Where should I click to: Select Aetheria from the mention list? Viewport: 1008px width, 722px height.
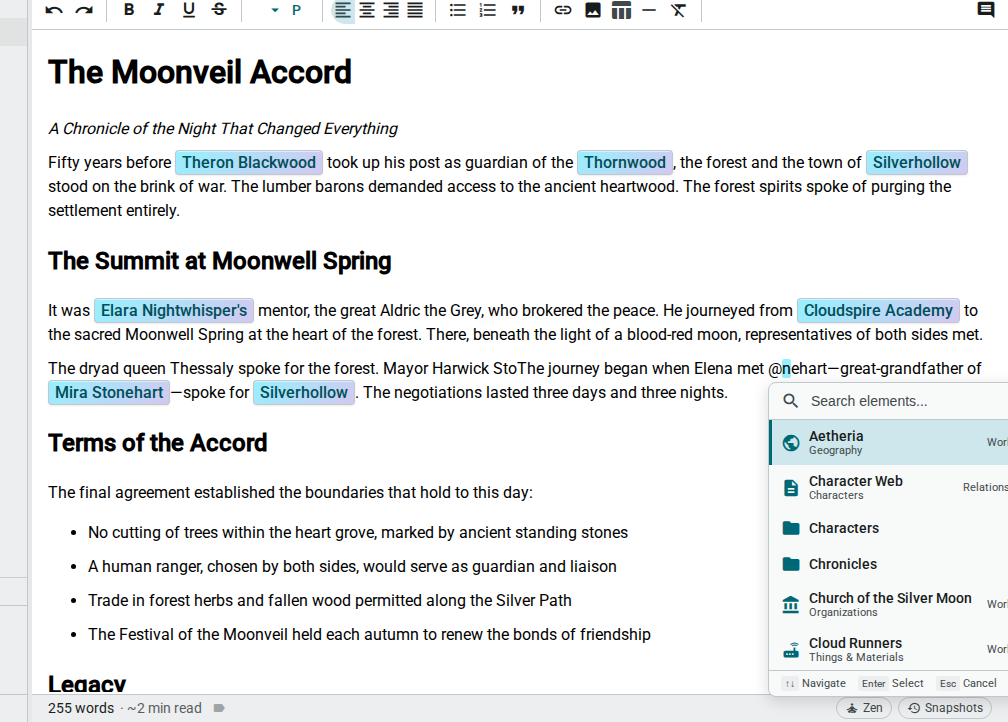(x=889, y=442)
